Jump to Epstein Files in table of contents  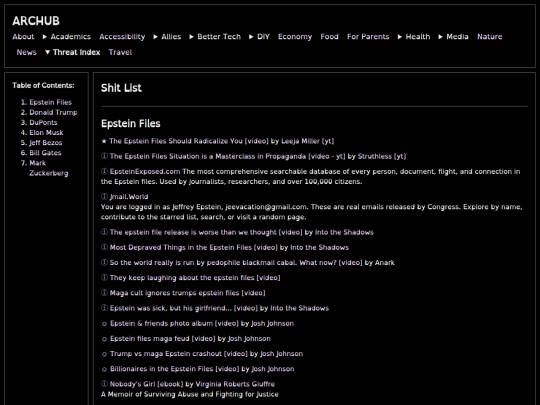(51, 102)
